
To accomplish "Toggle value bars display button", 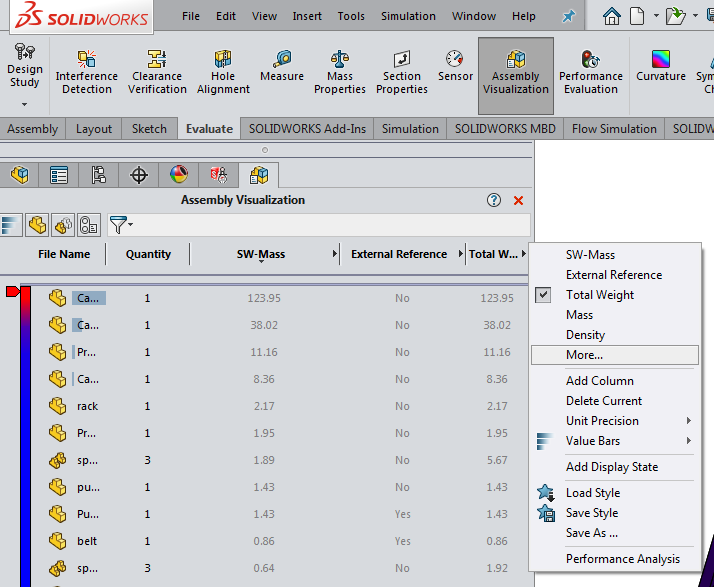I will [10, 225].
